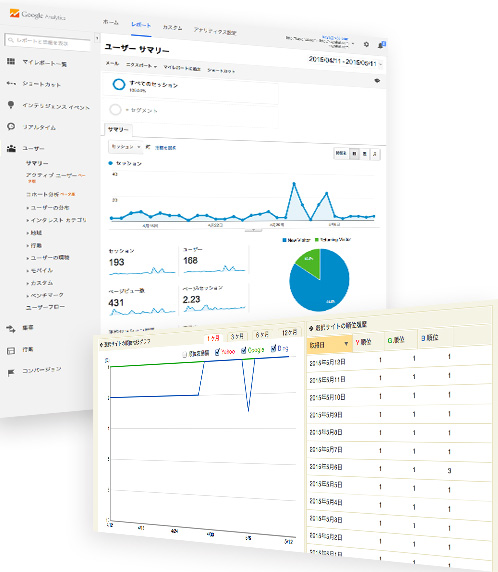This screenshot has height=572, width=498.
Task: Open 集客 acquisition arrows icon
Action: (x=11, y=329)
